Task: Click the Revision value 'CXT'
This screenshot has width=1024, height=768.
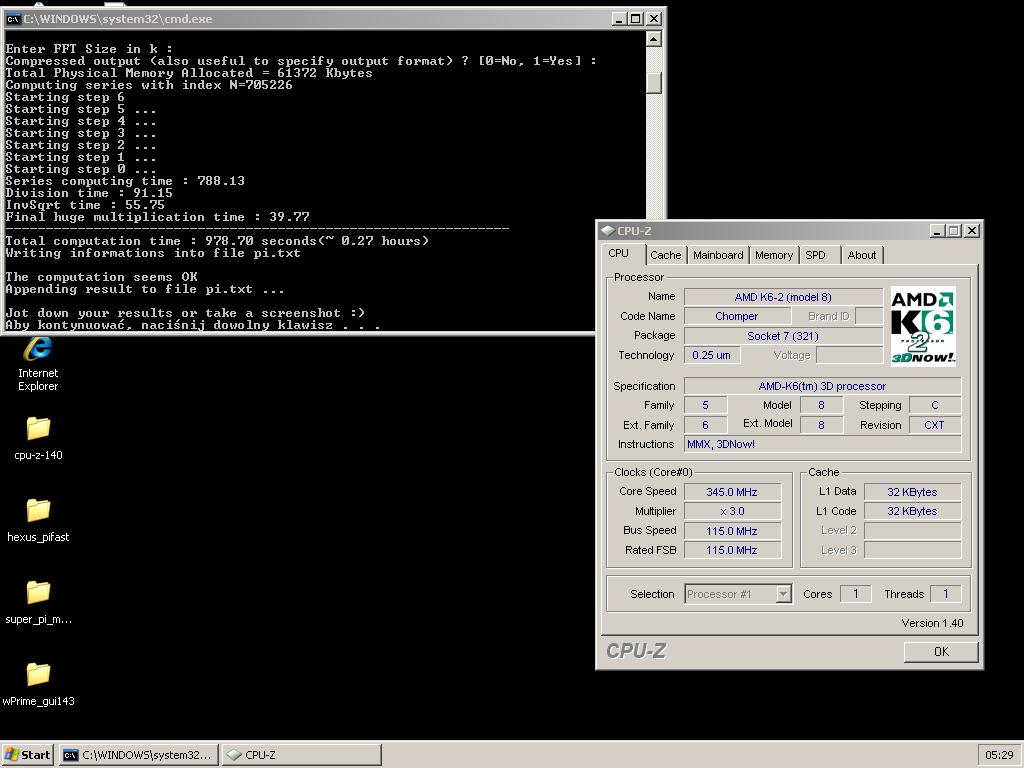Action: (x=935, y=425)
